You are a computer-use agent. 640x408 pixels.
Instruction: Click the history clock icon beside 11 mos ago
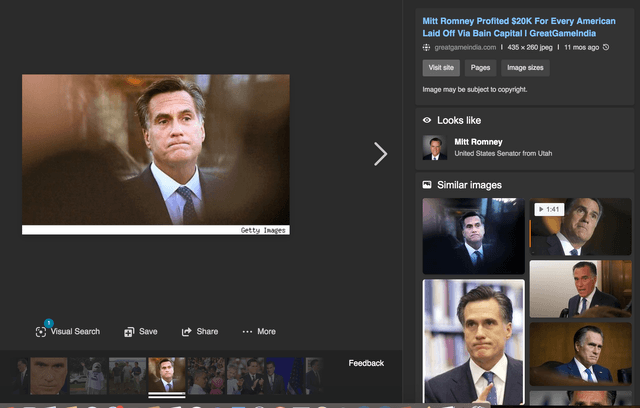(606, 47)
